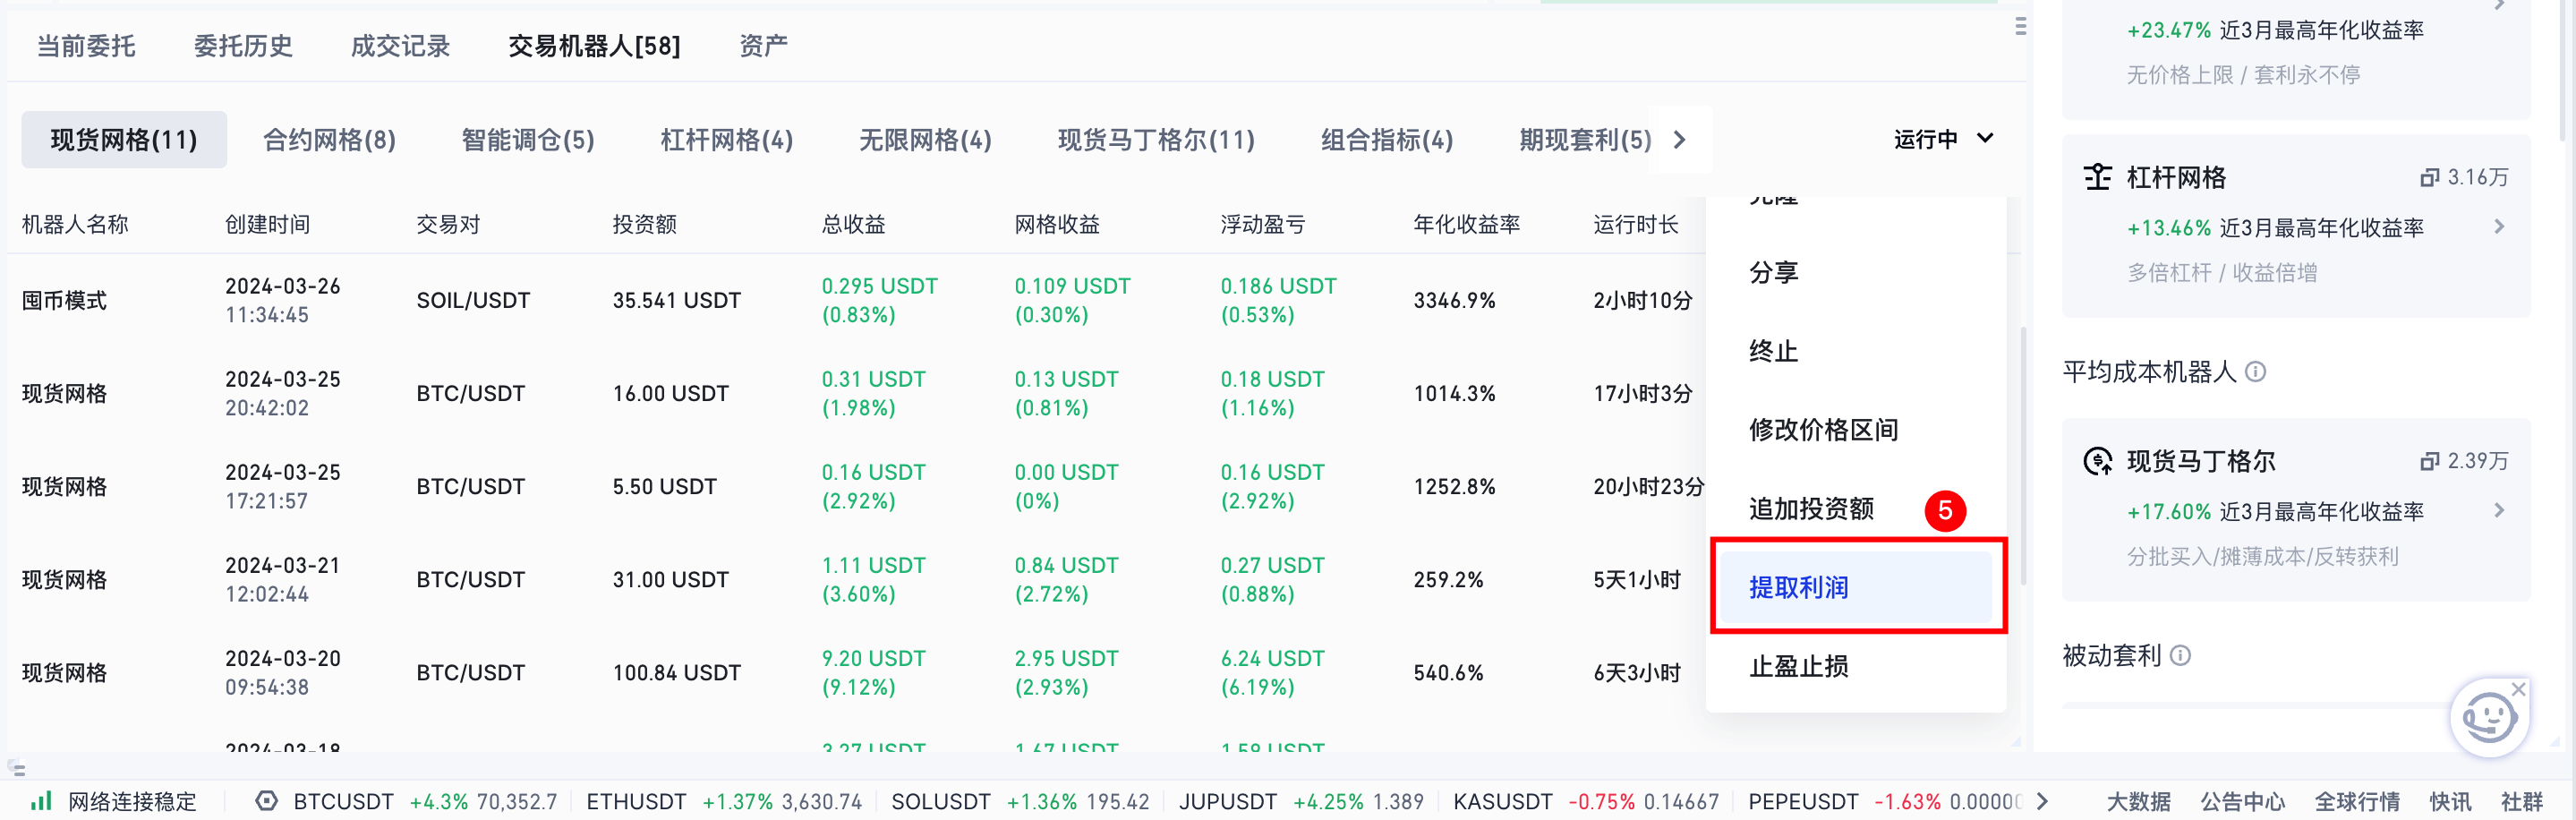Open the 运行中 status filter dropdown
Screen dimensions: 2576x820
pyautogui.click(x=1942, y=139)
